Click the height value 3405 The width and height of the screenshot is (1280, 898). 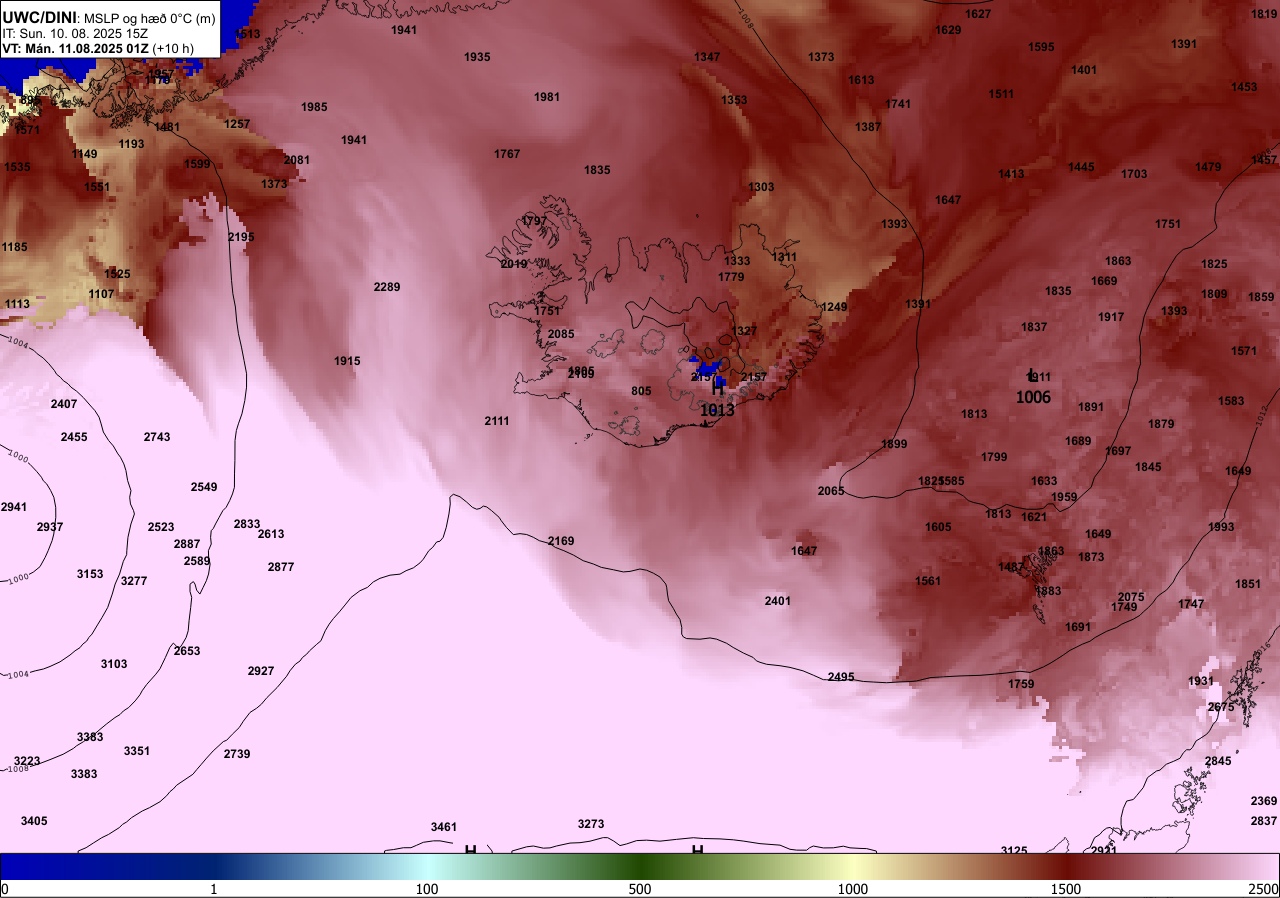[x=34, y=821]
